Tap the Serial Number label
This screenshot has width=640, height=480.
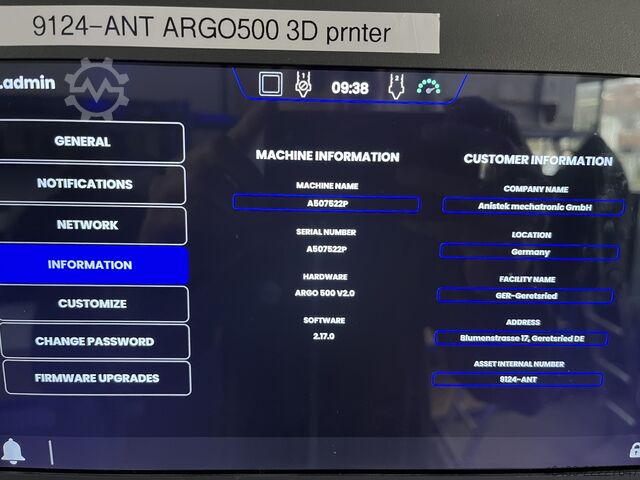326,232
